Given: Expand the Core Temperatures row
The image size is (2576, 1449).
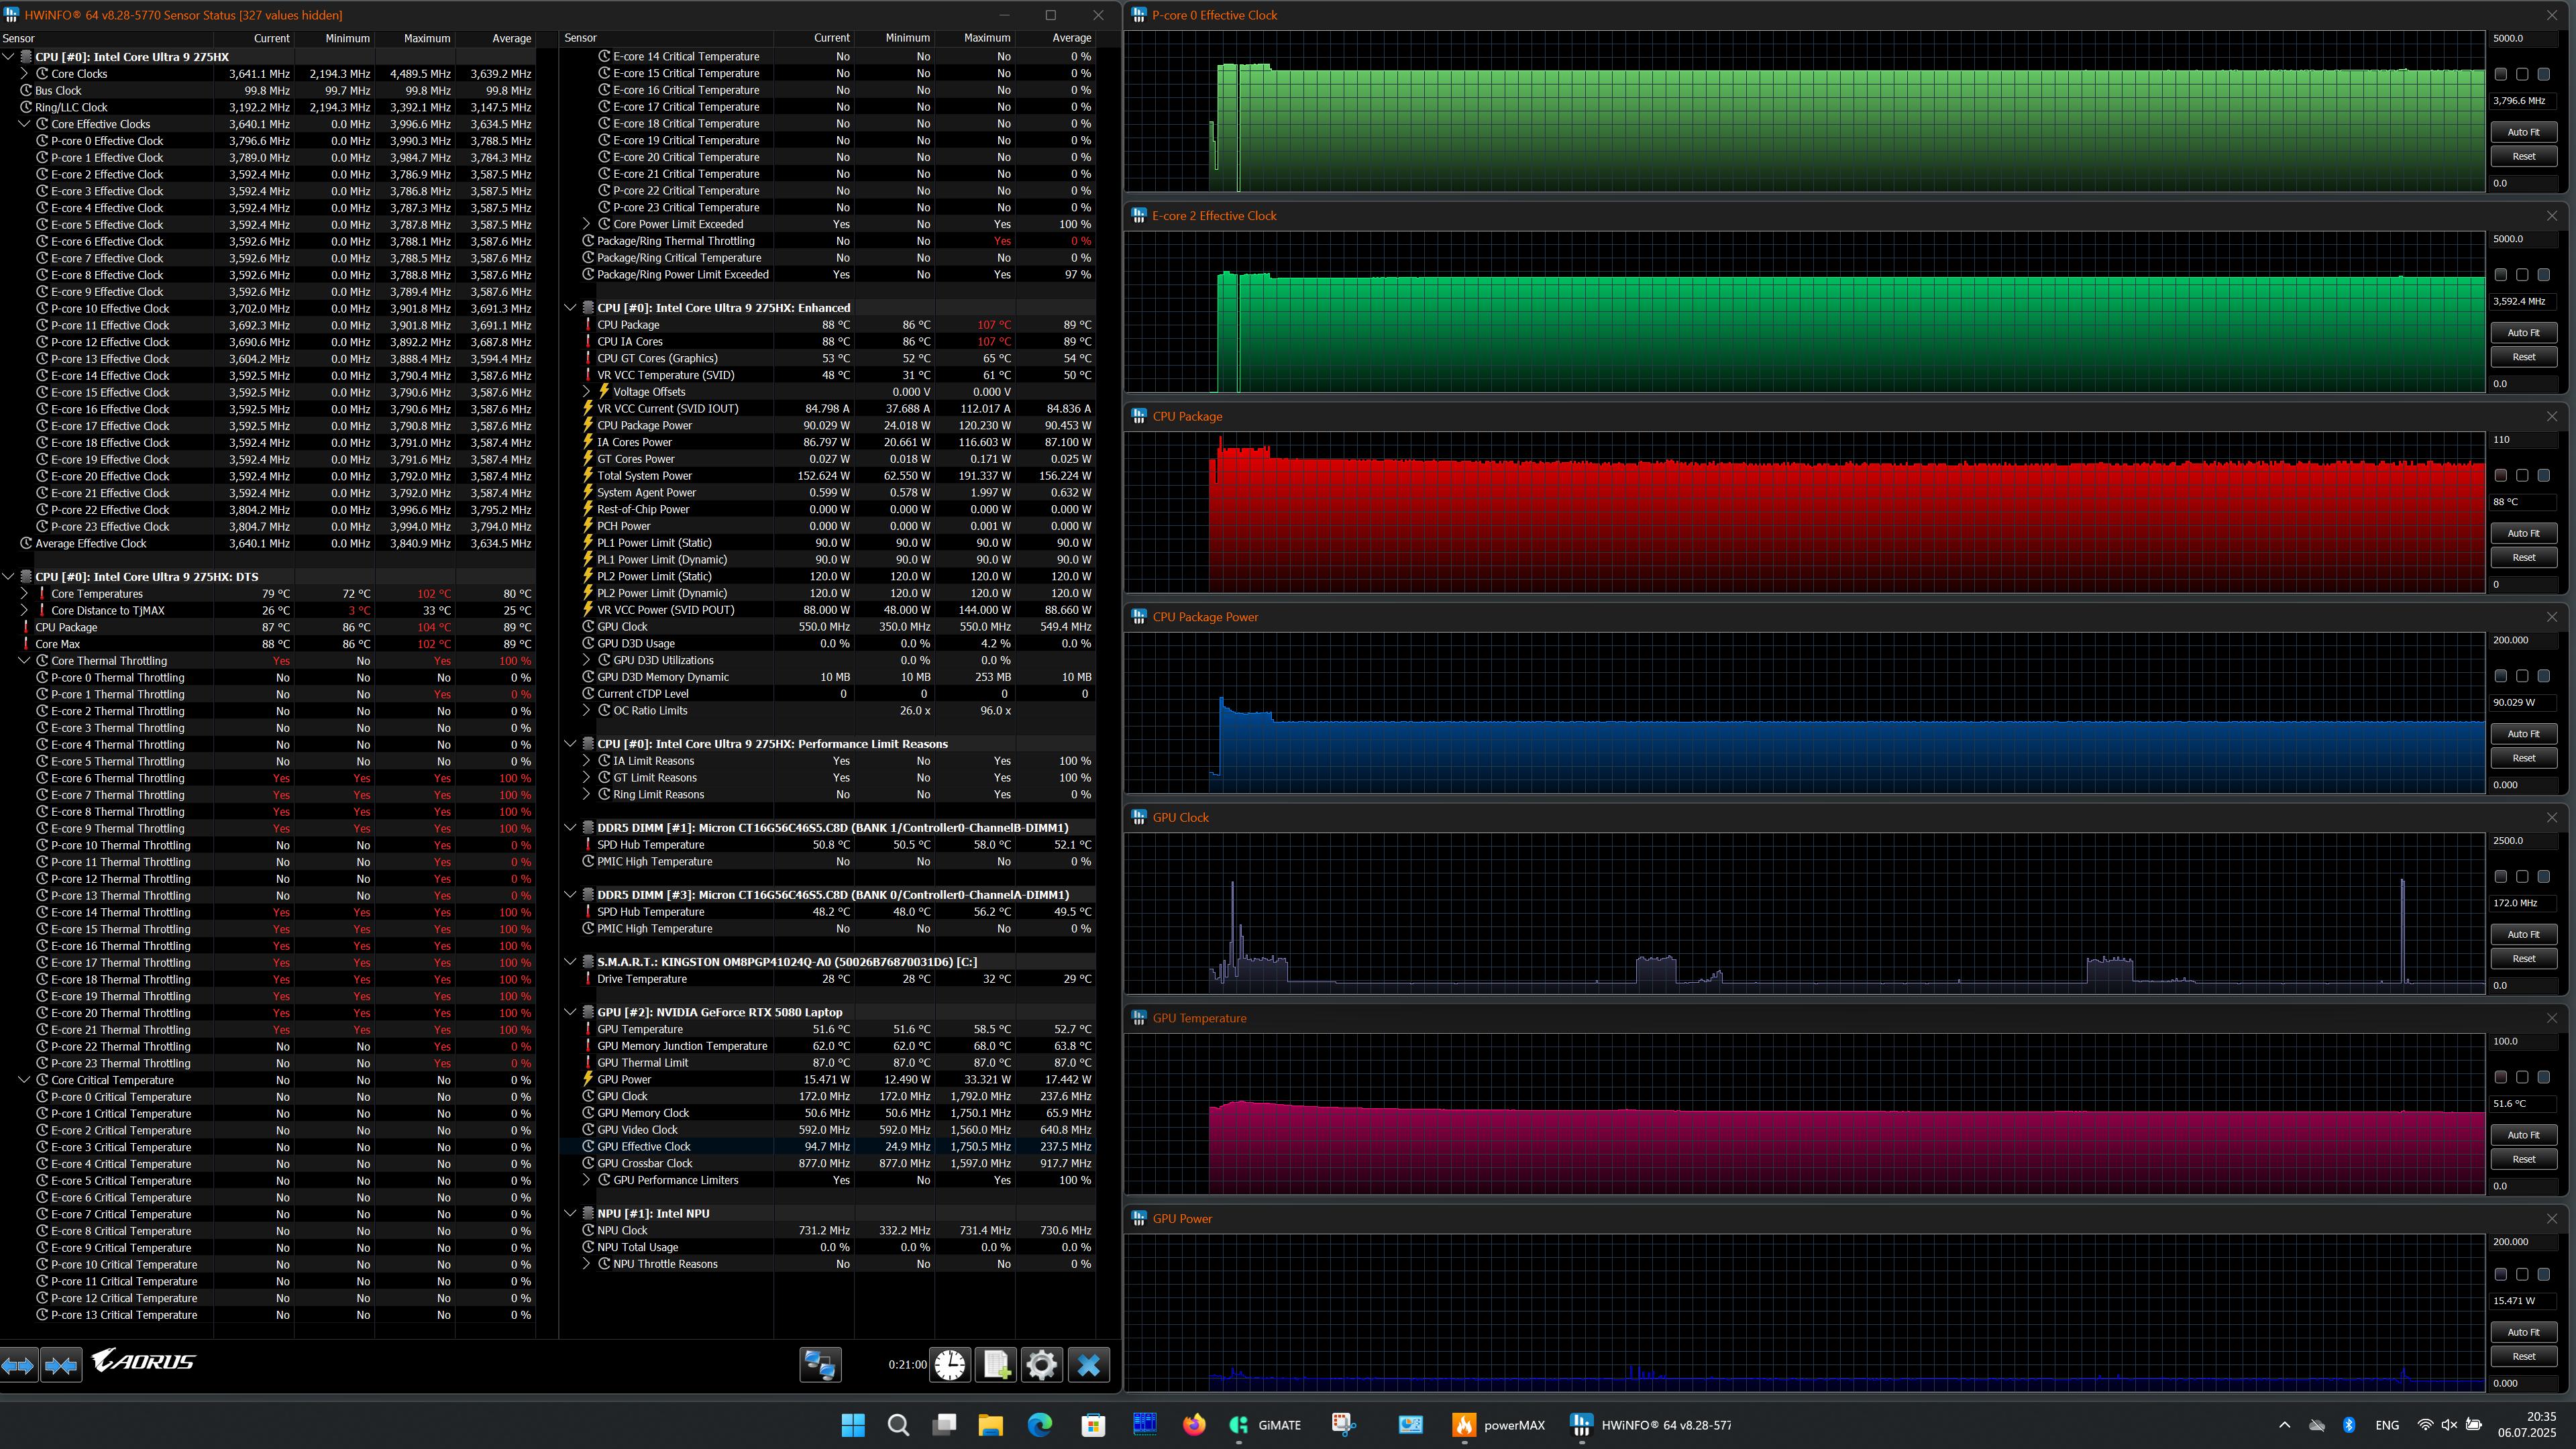Looking at the screenshot, I should pos(24,594).
